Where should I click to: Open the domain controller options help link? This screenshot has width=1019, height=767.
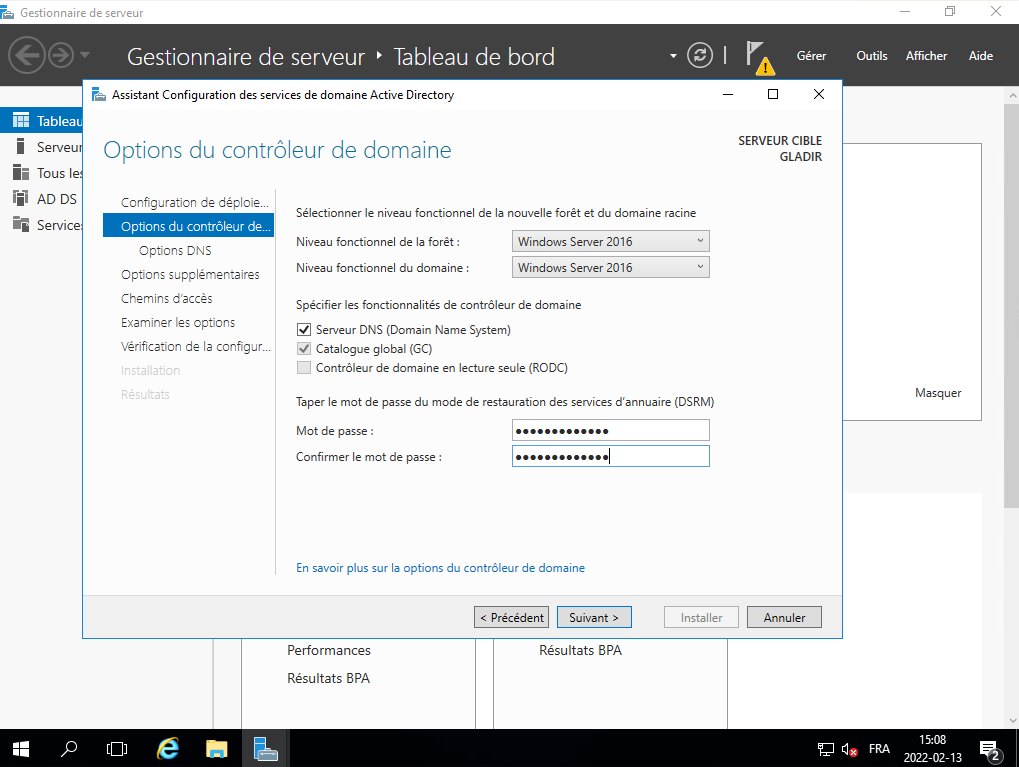[x=440, y=568]
